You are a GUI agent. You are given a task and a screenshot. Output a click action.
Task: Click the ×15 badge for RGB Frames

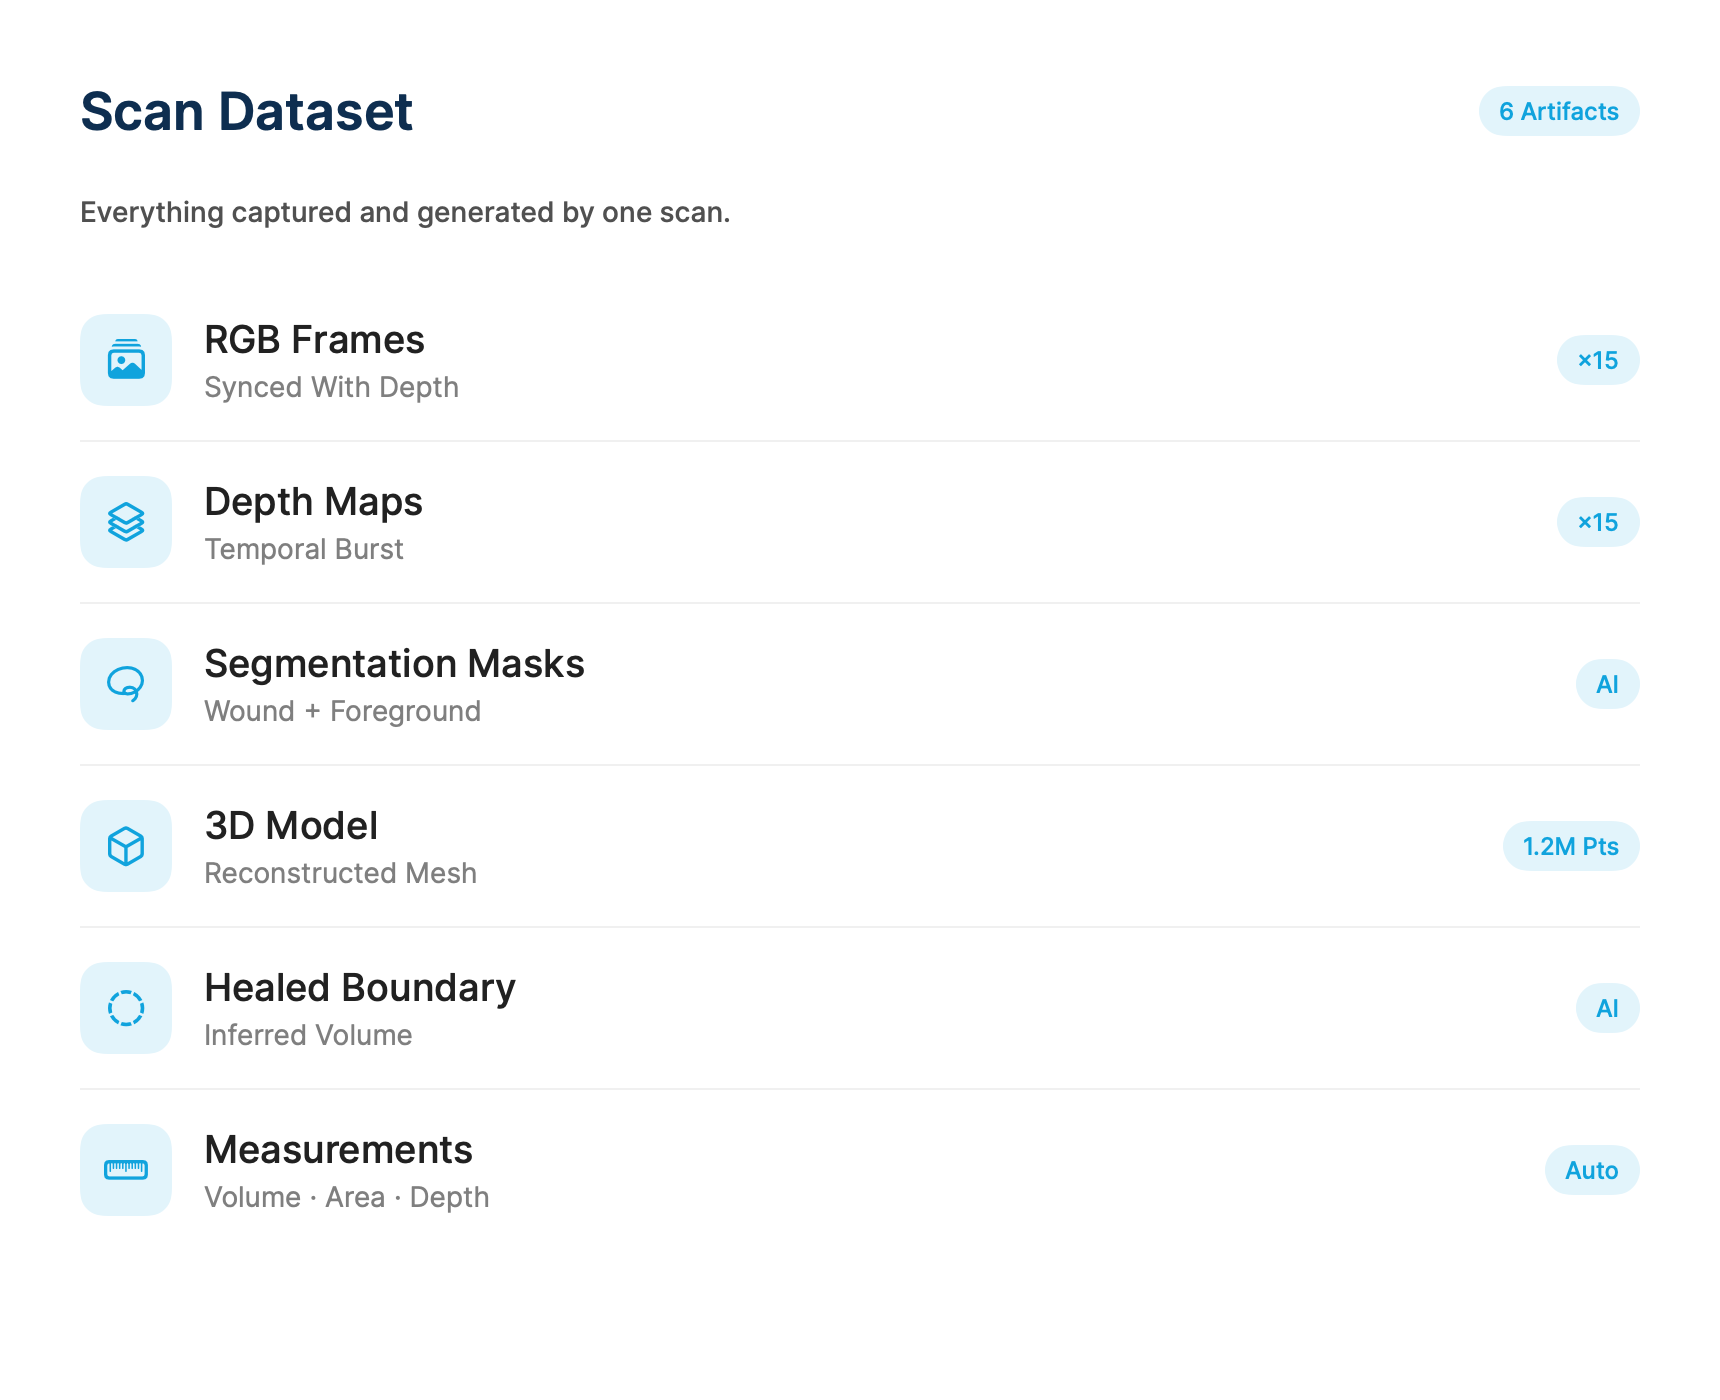click(1598, 360)
